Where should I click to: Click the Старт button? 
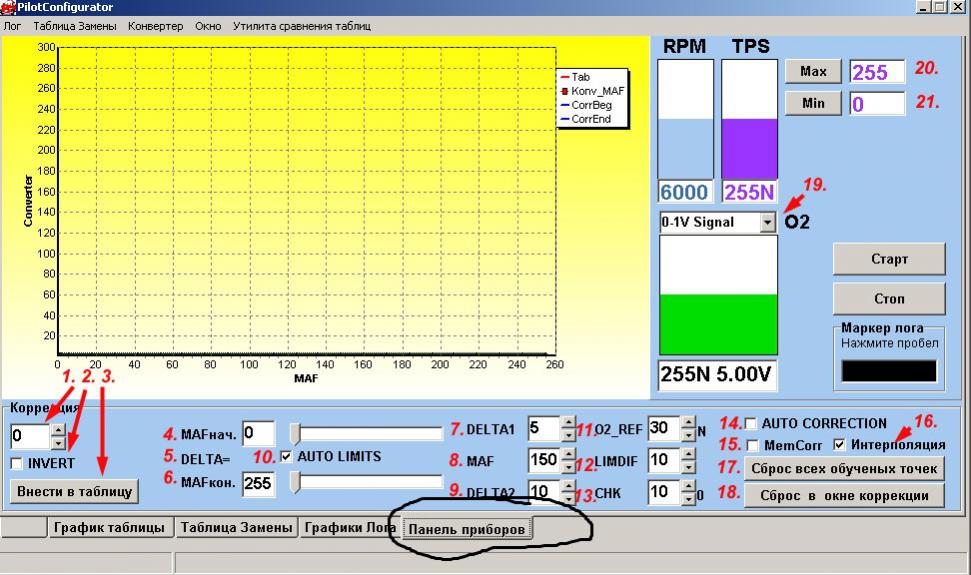coord(889,259)
